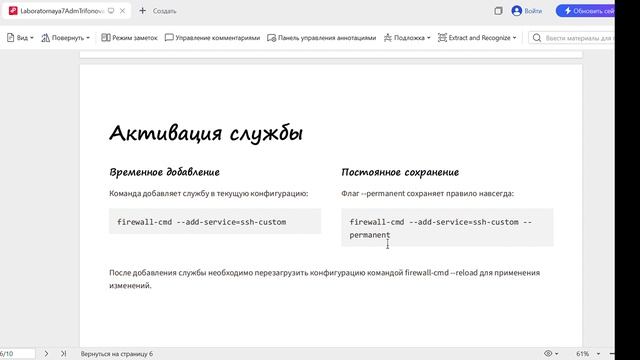Viewport: 640px width, 360px height.
Task: Click the Обновить upgrade button
Action: pos(585,11)
